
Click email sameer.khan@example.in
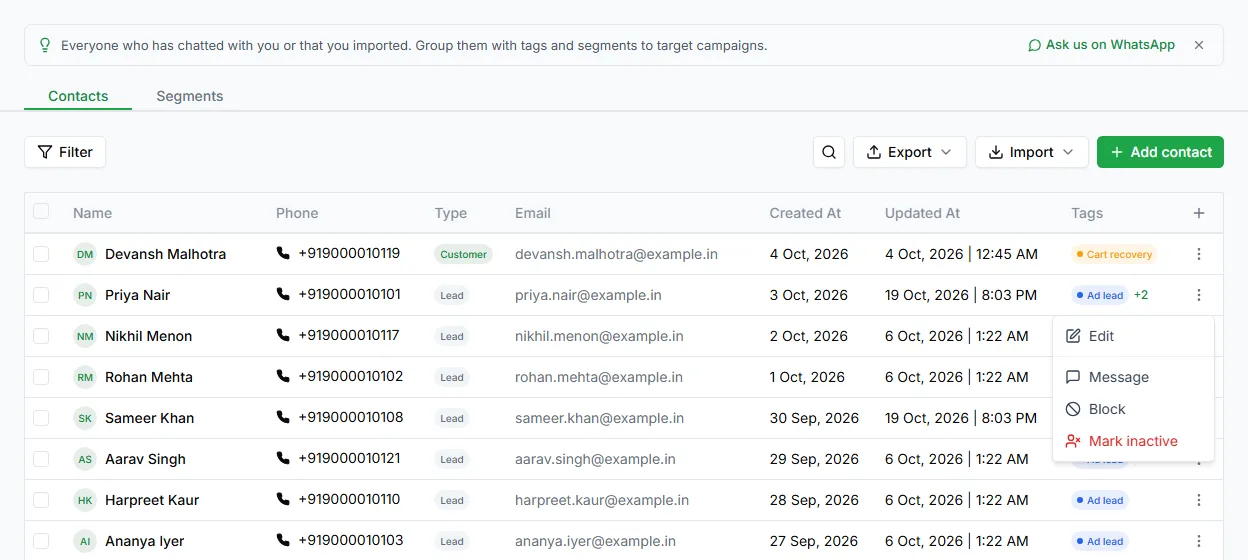click(x=599, y=418)
